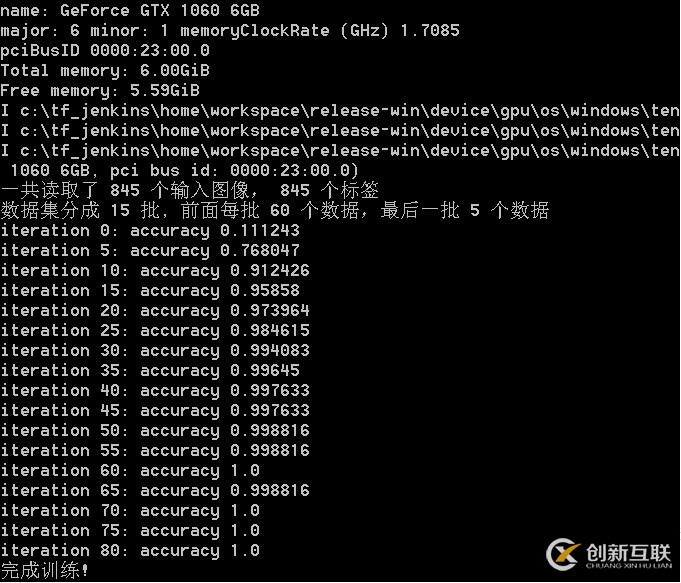Click the line reading 845 个输入图像
The width and height of the screenshot is (681, 583).
(x=190, y=190)
